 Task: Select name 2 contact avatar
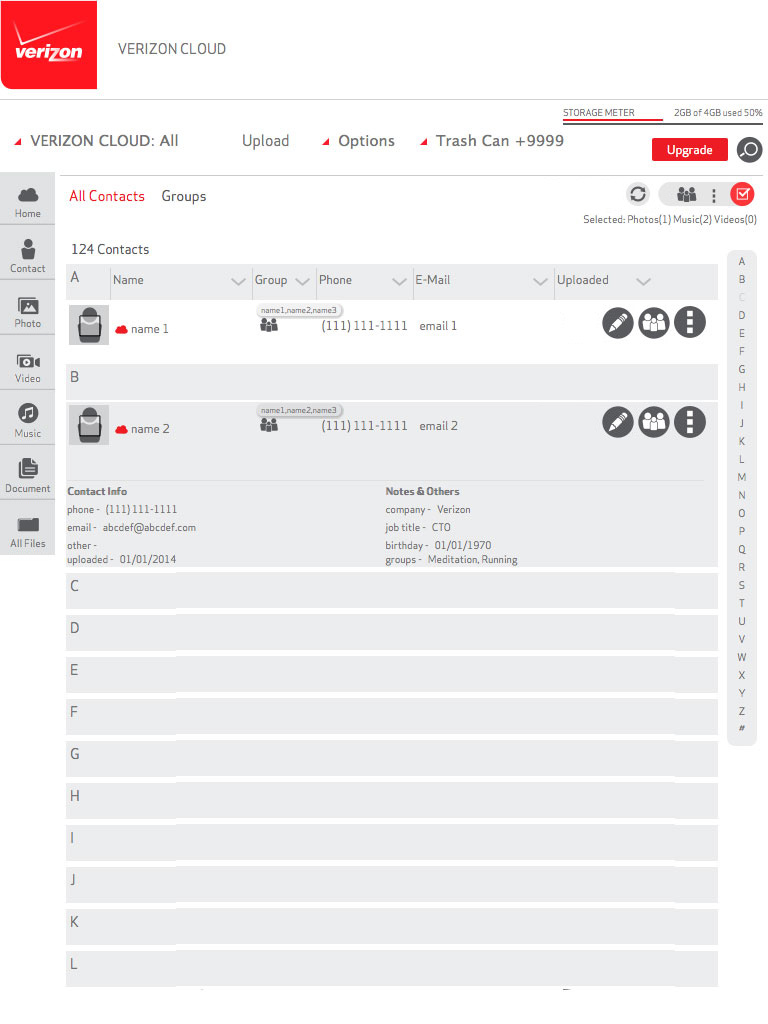coord(89,425)
